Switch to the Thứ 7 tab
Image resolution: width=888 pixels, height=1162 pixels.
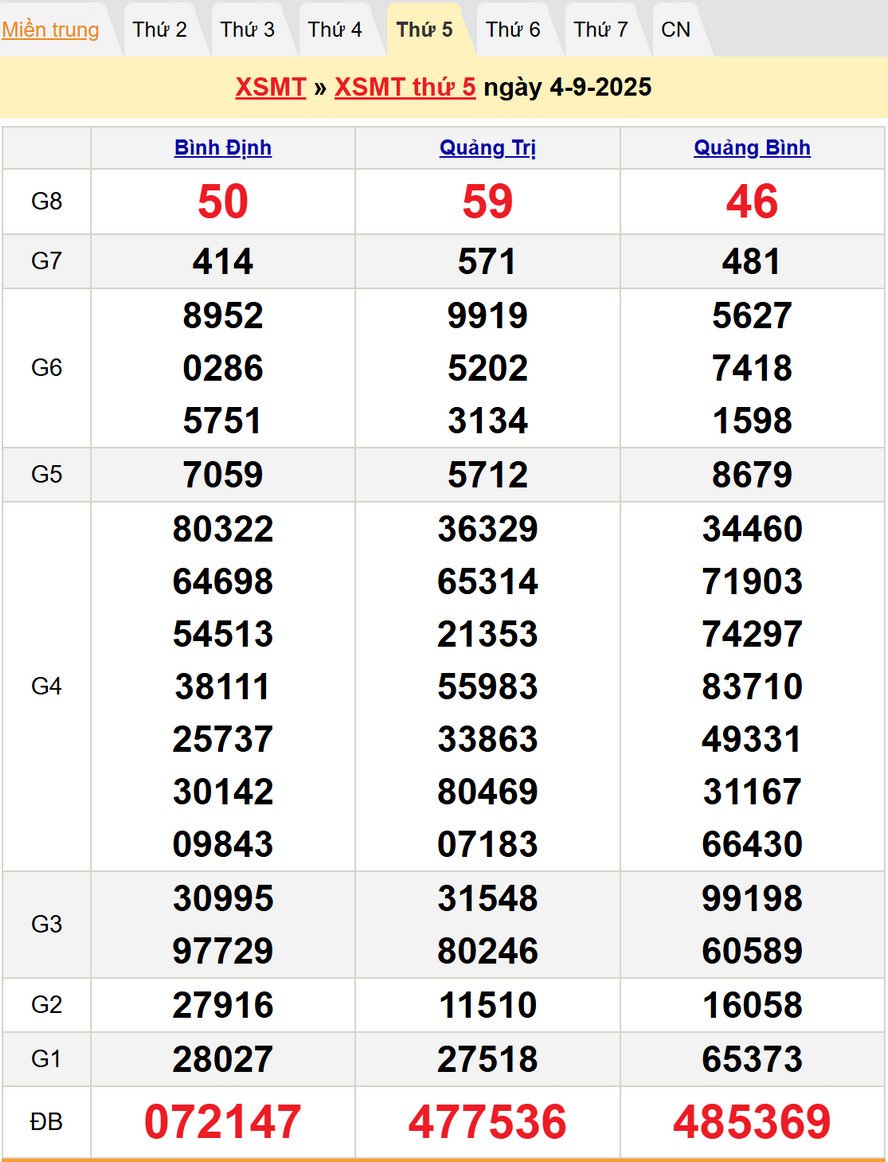coord(601,30)
